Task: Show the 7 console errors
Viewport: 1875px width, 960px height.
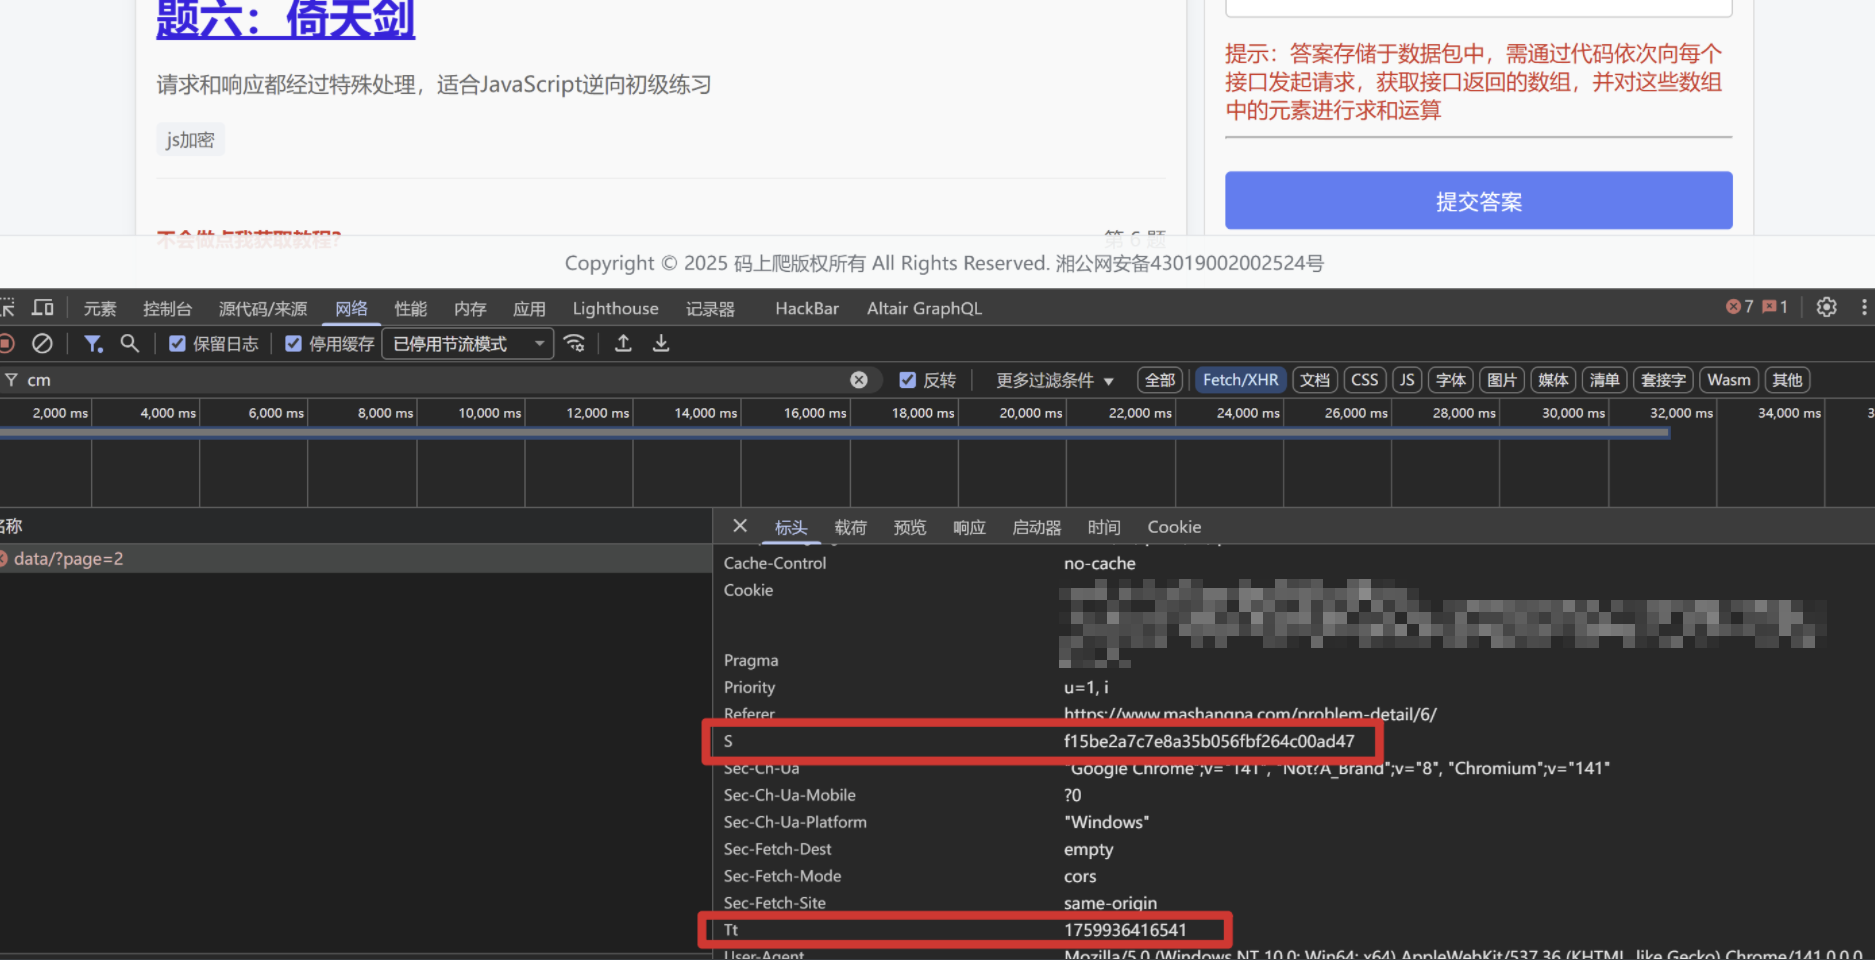Action: coord(1740,307)
